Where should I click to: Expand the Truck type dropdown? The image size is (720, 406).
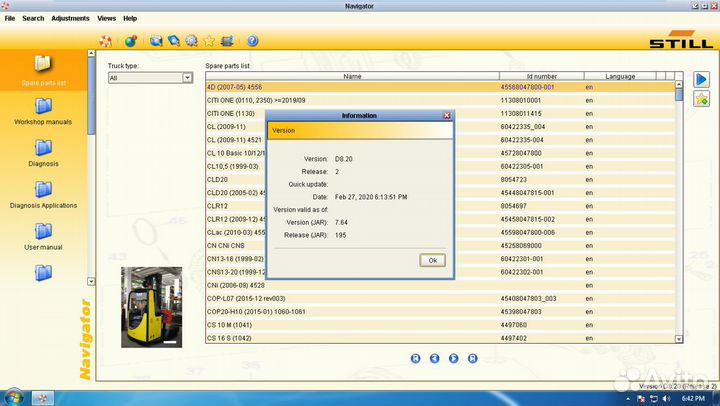tap(187, 77)
